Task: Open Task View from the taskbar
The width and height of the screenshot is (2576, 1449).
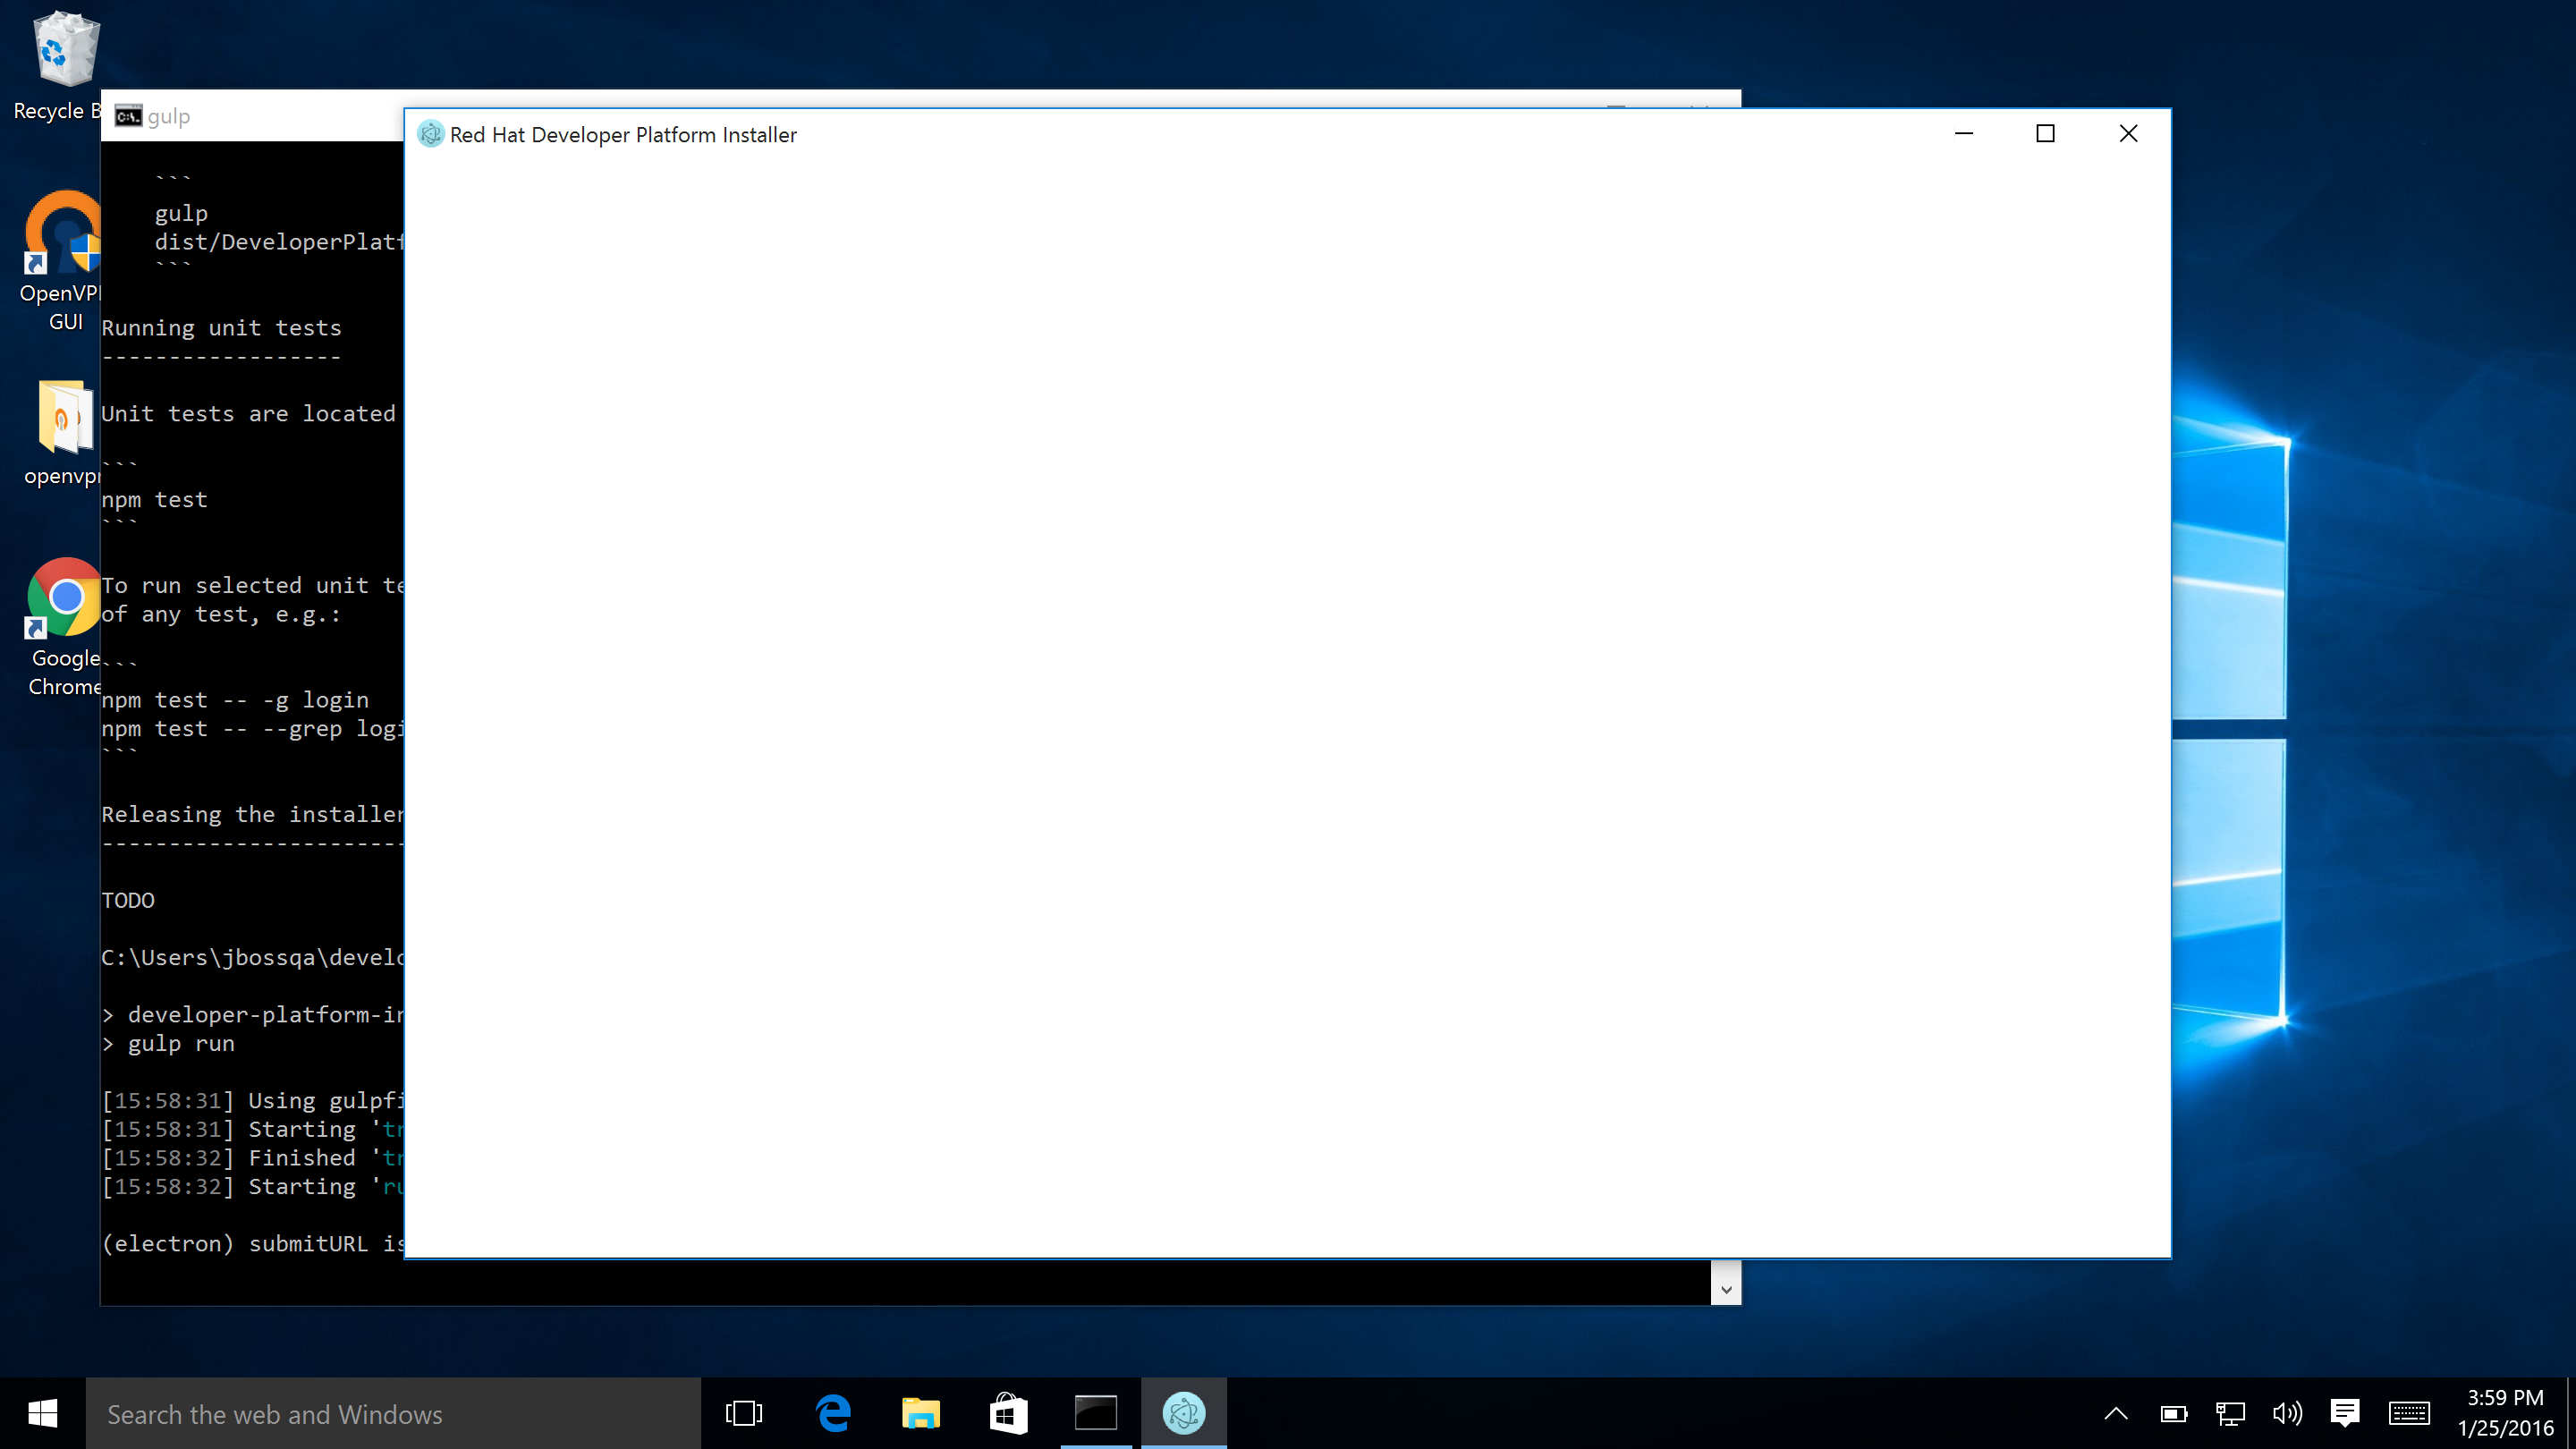Action: pyautogui.click(x=743, y=1413)
